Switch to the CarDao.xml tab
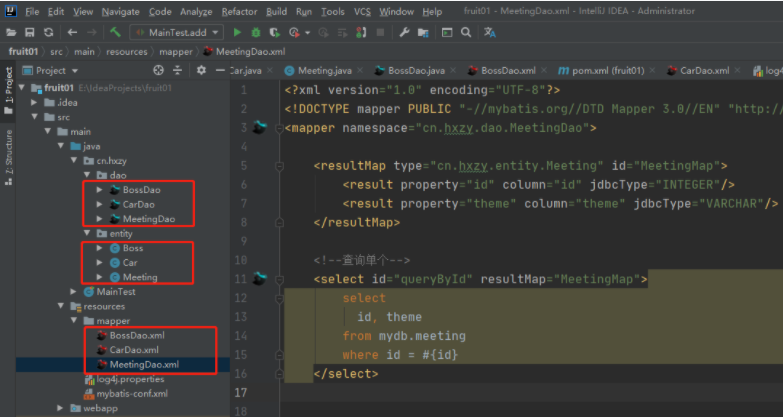Screen dimensions: 783x417 click(x=704, y=70)
